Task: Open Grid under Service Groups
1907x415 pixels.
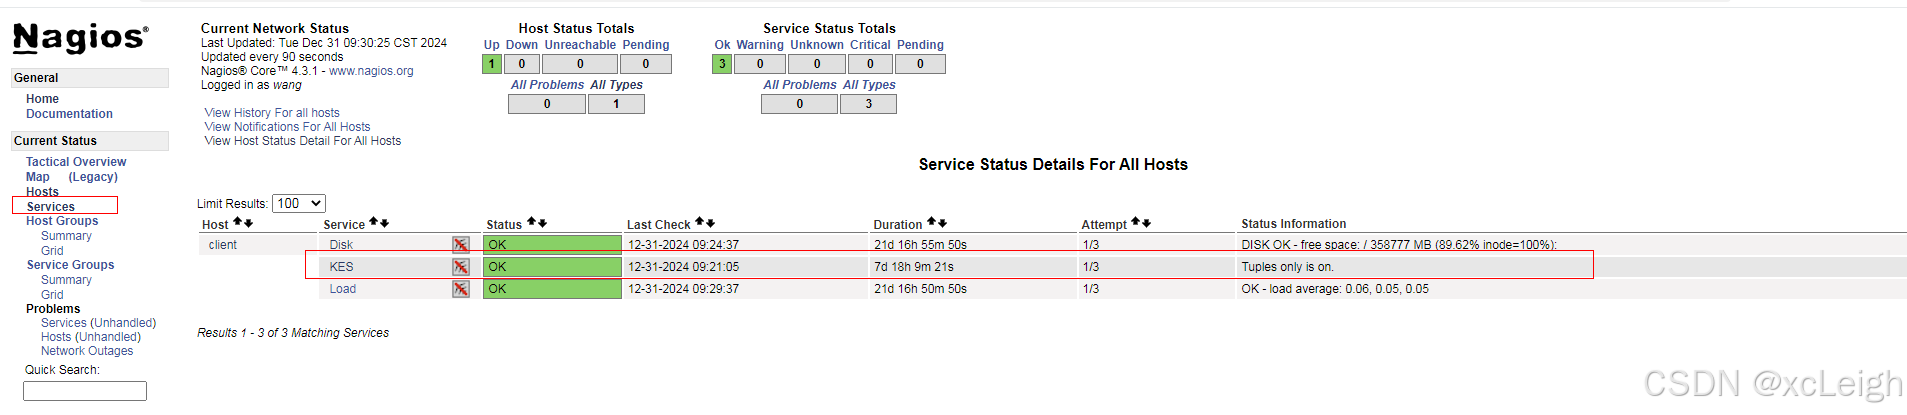Action: point(52,295)
